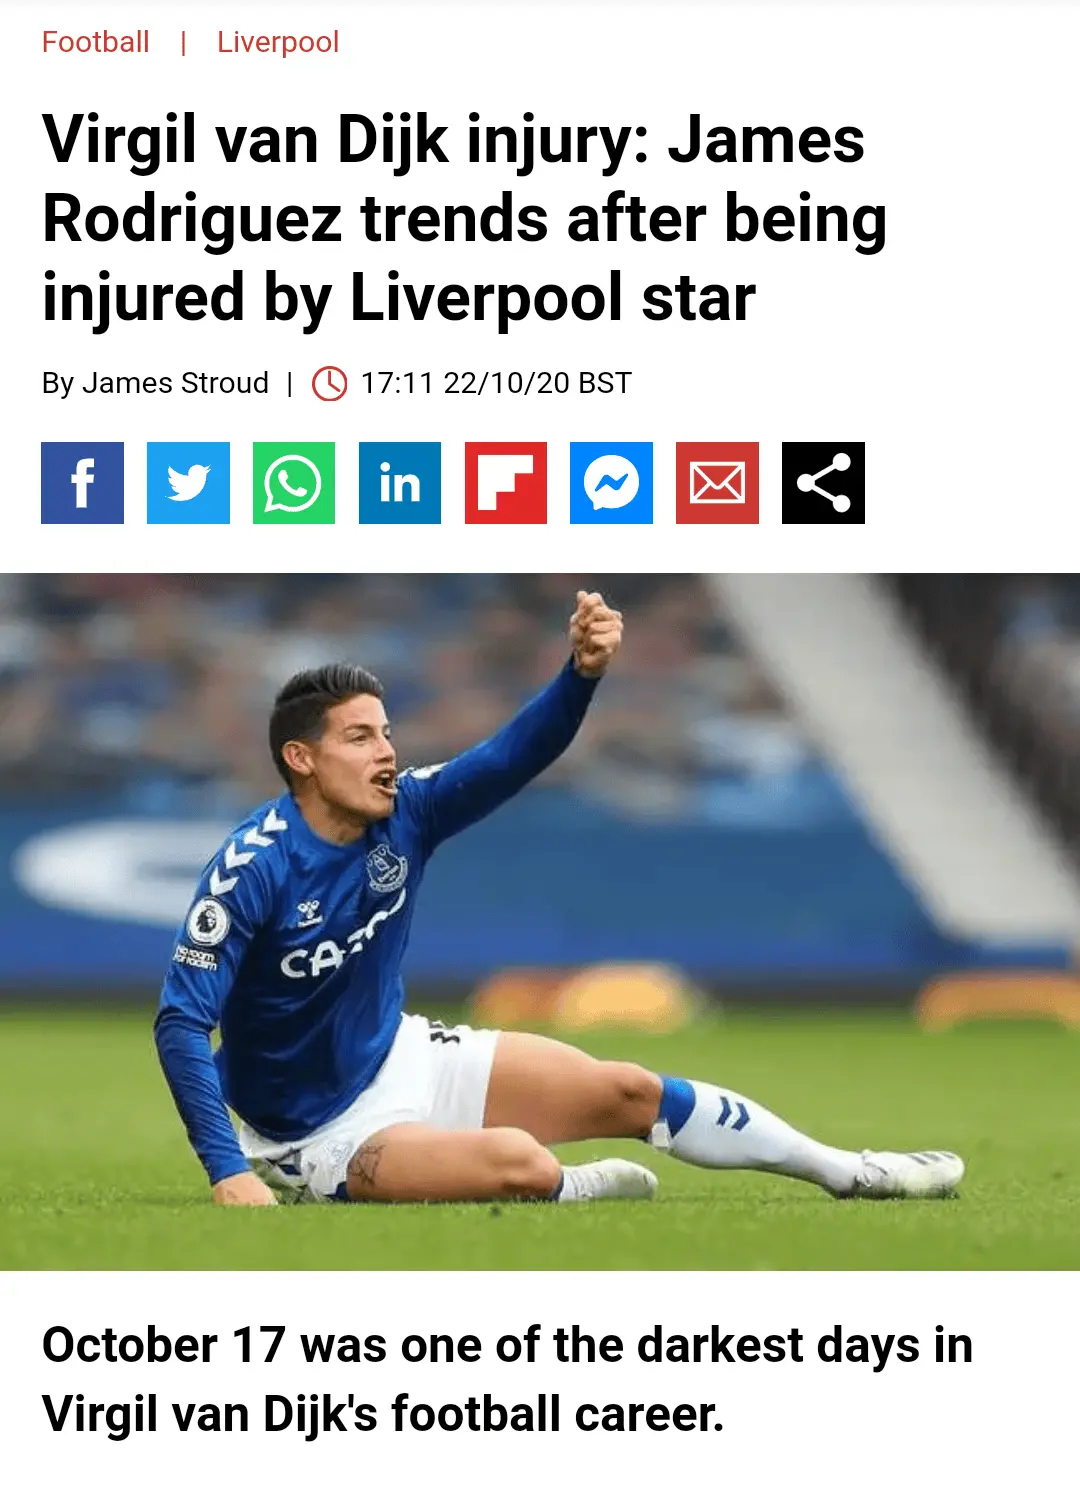Viewport: 1080px width, 1499px height.
Task: Share article on Facebook
Action: [x=82, y=483]
